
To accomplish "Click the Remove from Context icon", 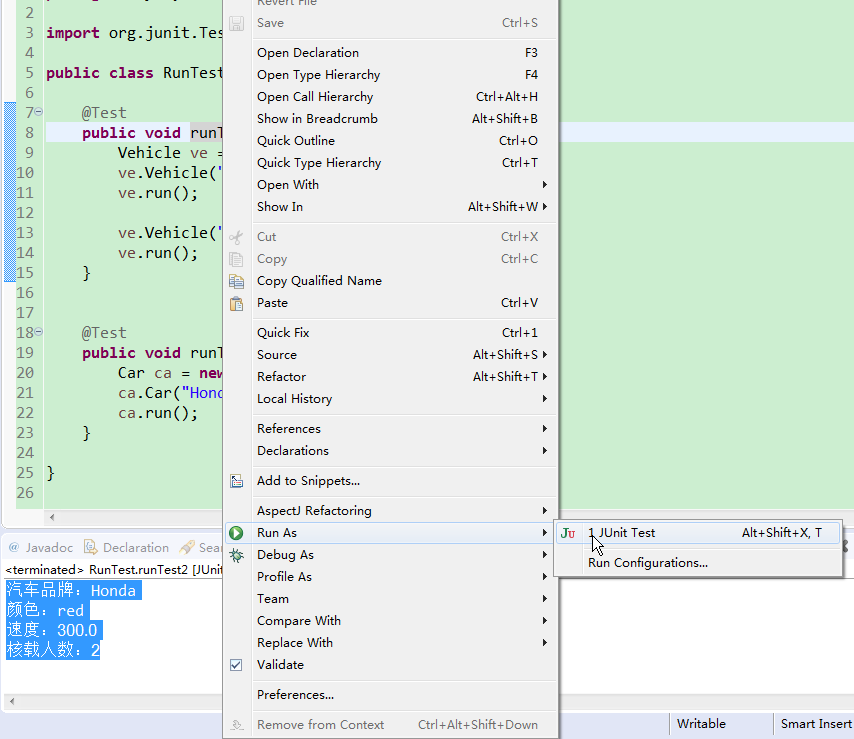I will [236, 725].
